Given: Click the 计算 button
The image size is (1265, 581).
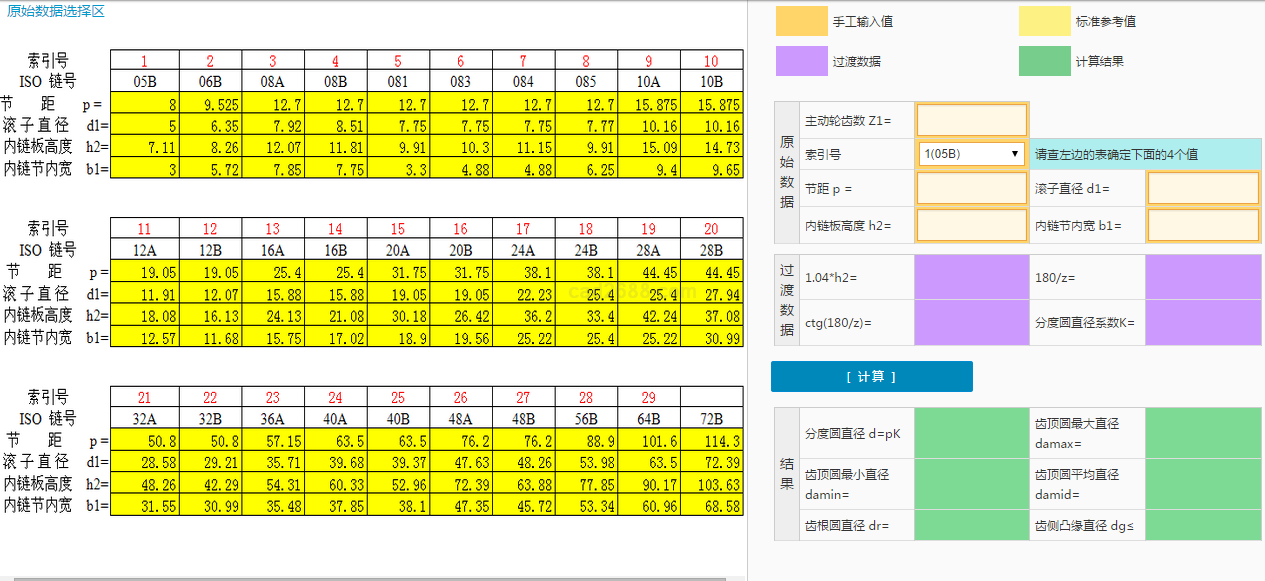Looking at the screenshot, I should click(871, 377).
